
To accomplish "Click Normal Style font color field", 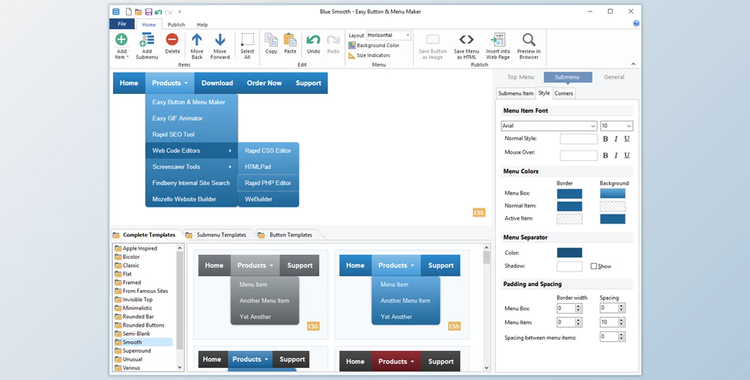I will (579, 139).
